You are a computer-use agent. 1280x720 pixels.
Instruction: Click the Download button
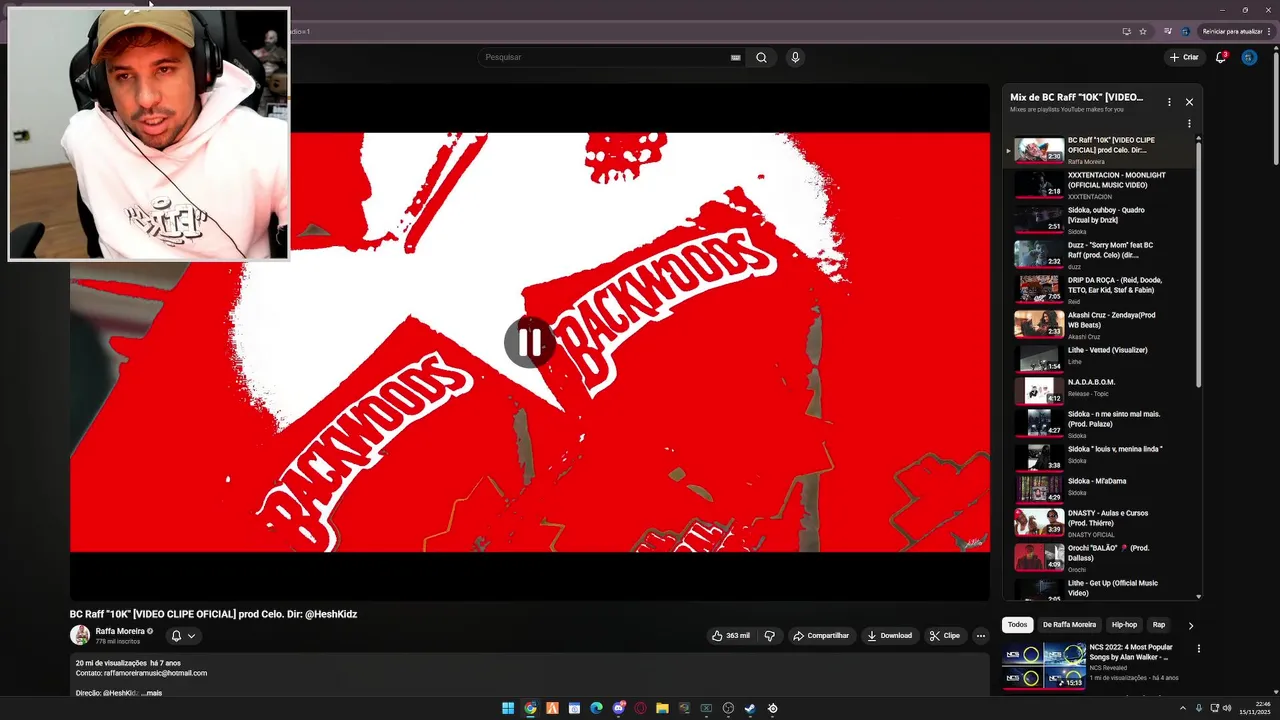[x=889, y=635]
